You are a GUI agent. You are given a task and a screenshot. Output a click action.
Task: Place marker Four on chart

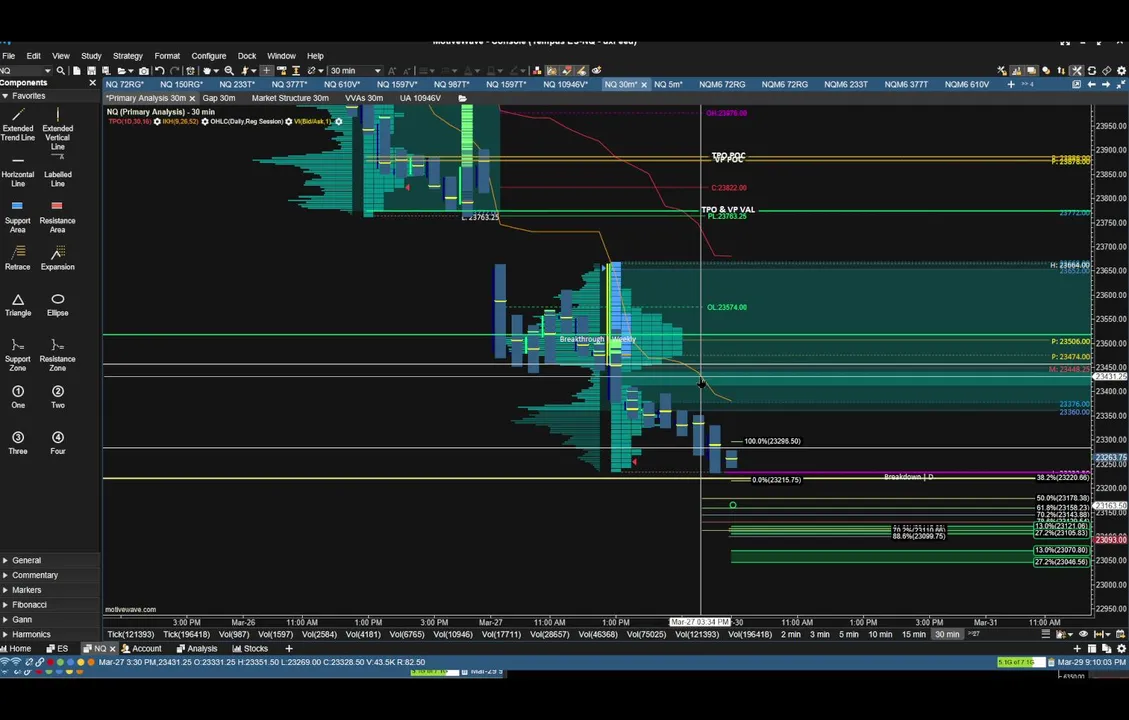tap(58, 443)
